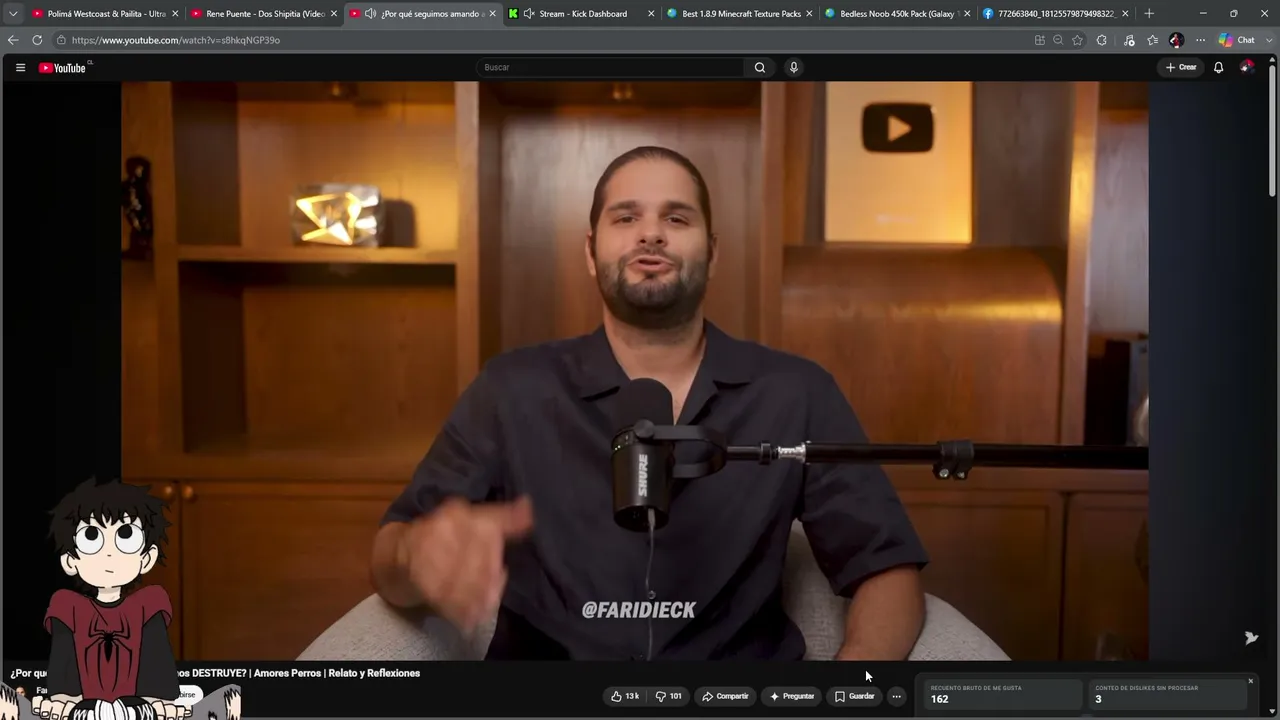Mute the playing YouTube tab speaker icon

370,14
